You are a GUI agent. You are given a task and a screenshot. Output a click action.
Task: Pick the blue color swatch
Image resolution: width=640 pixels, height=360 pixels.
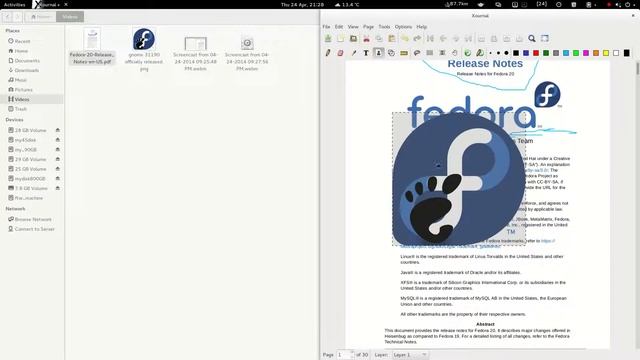point(526,53)
